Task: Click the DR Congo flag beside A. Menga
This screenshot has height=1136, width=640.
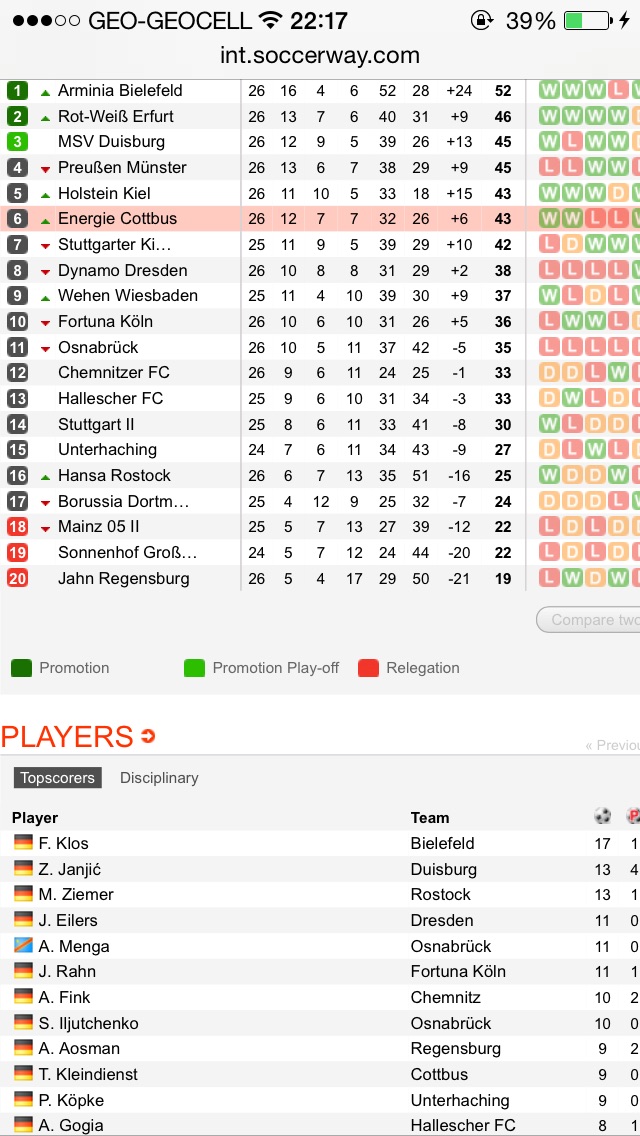Action: (x=23, y=946)
